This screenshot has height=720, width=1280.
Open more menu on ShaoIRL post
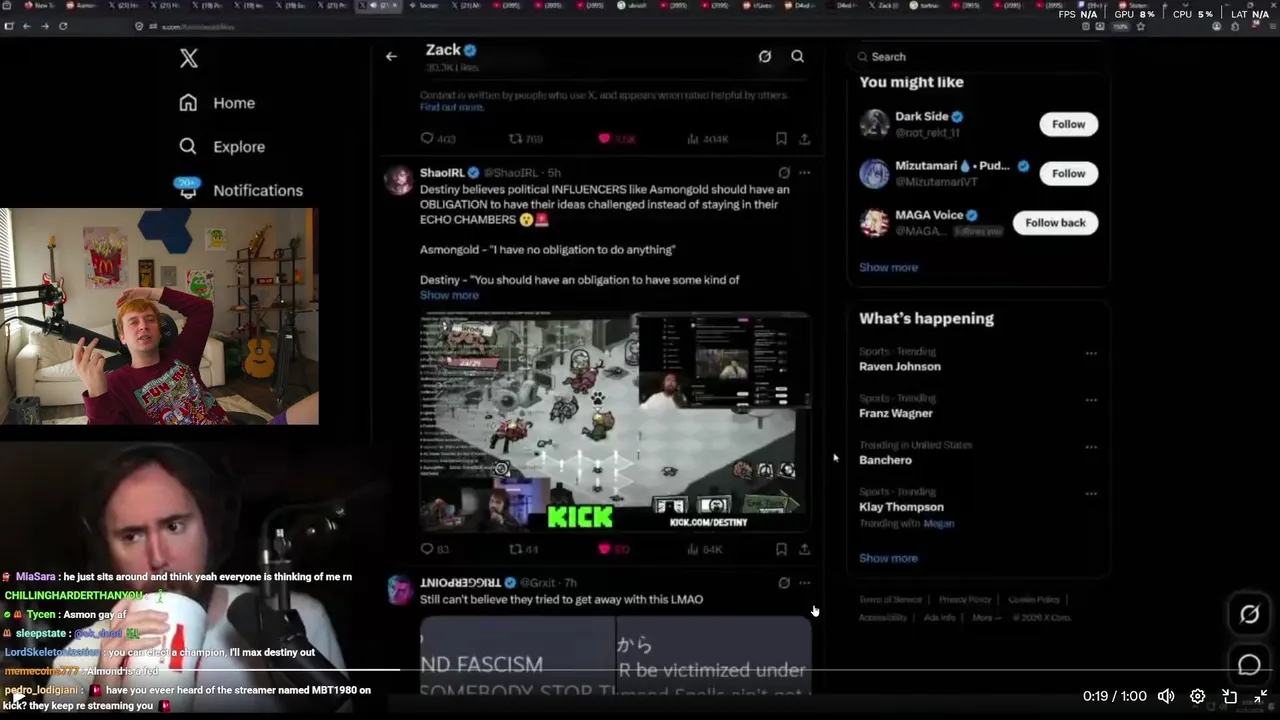pos(804,173)
